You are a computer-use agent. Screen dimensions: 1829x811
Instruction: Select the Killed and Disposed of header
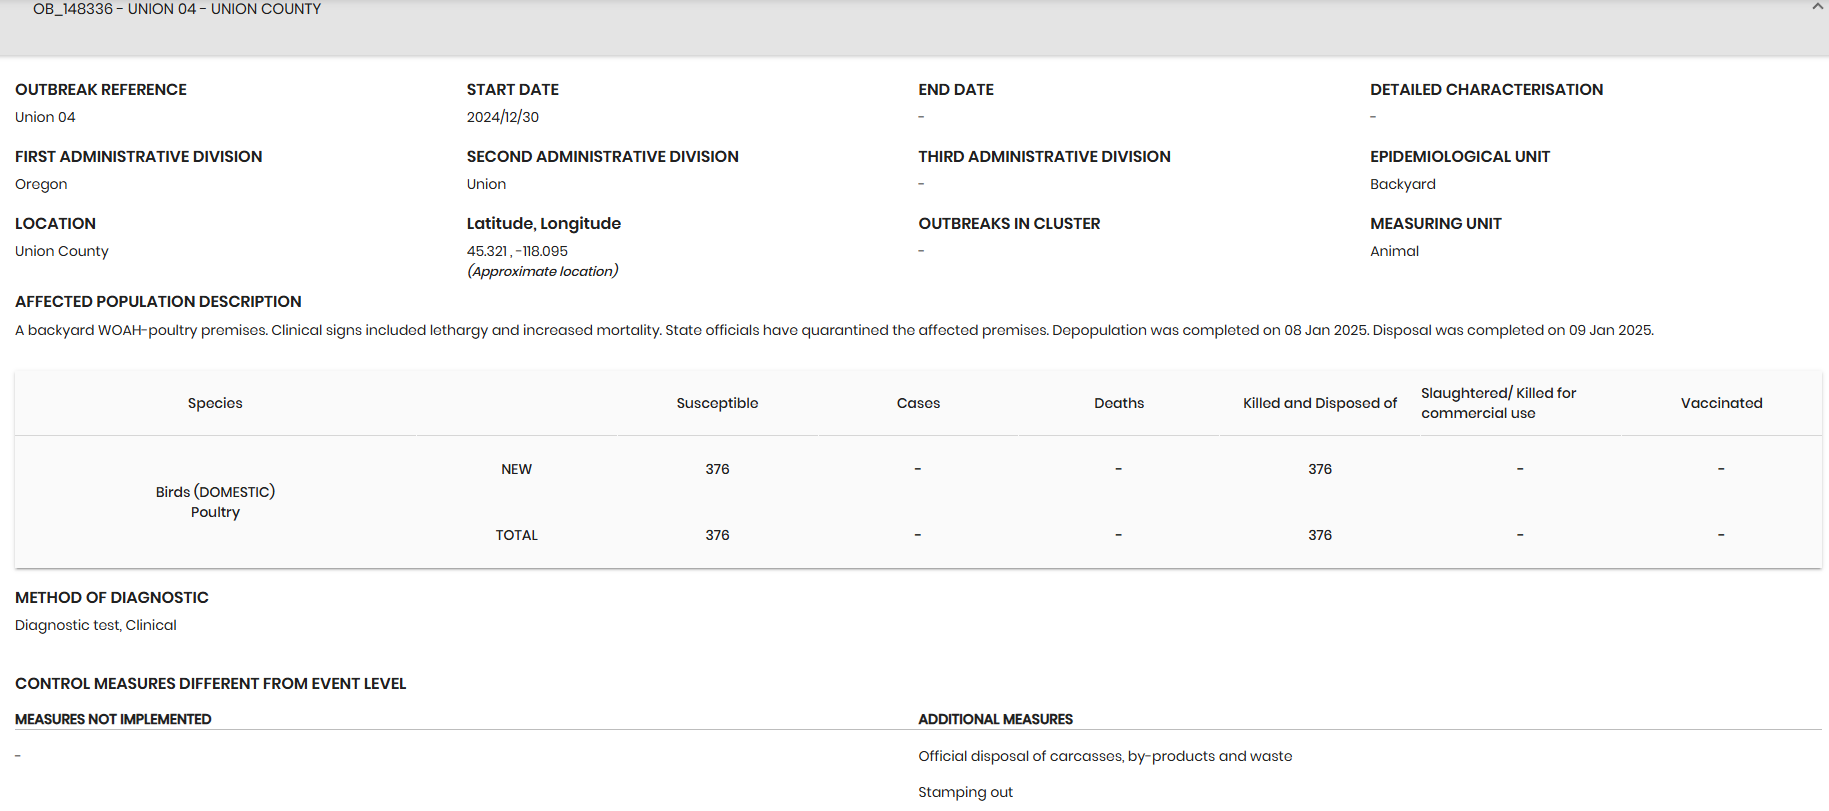[1320, 403]
